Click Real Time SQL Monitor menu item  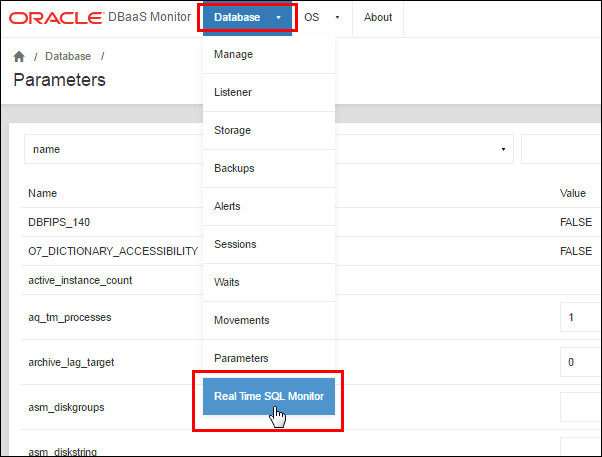coord(269,396)
